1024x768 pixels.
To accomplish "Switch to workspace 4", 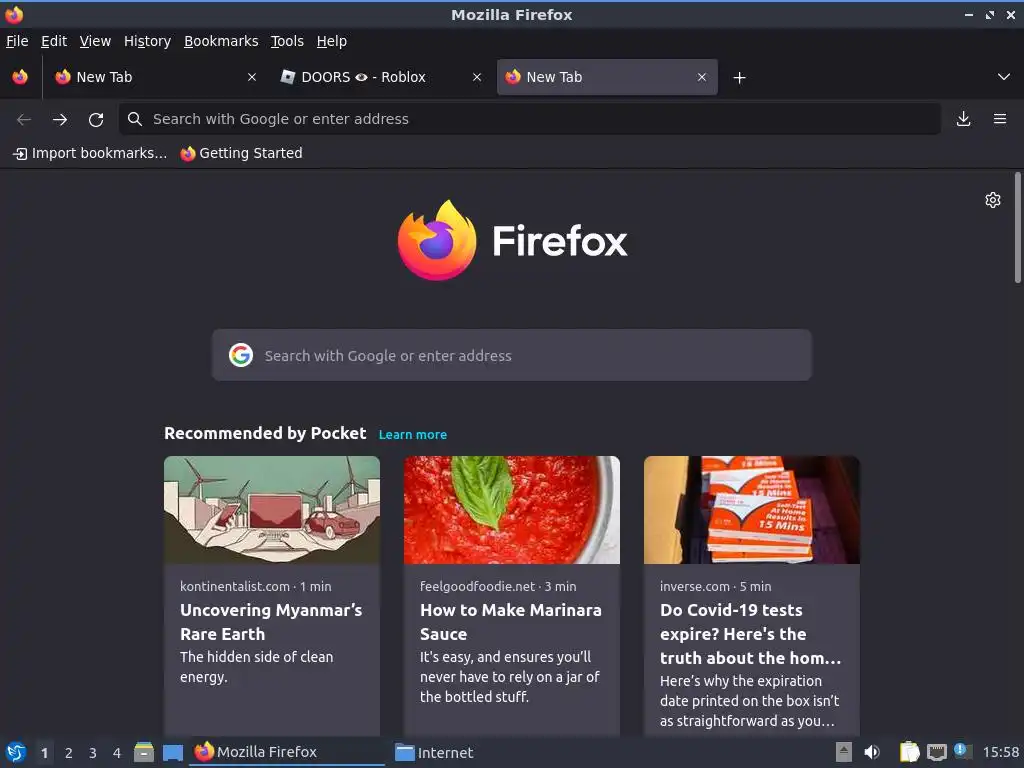I will tap(117, 753).
